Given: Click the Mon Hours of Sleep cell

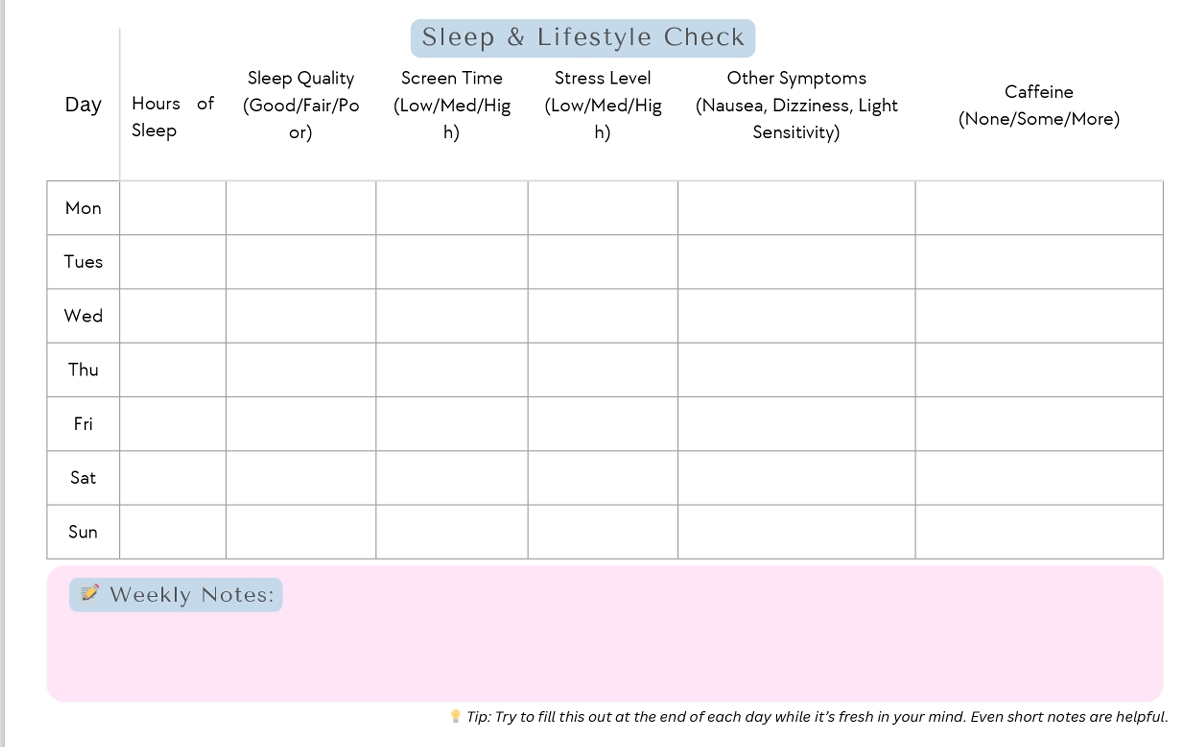Looking at the screenshot, I should pos(172,208).
